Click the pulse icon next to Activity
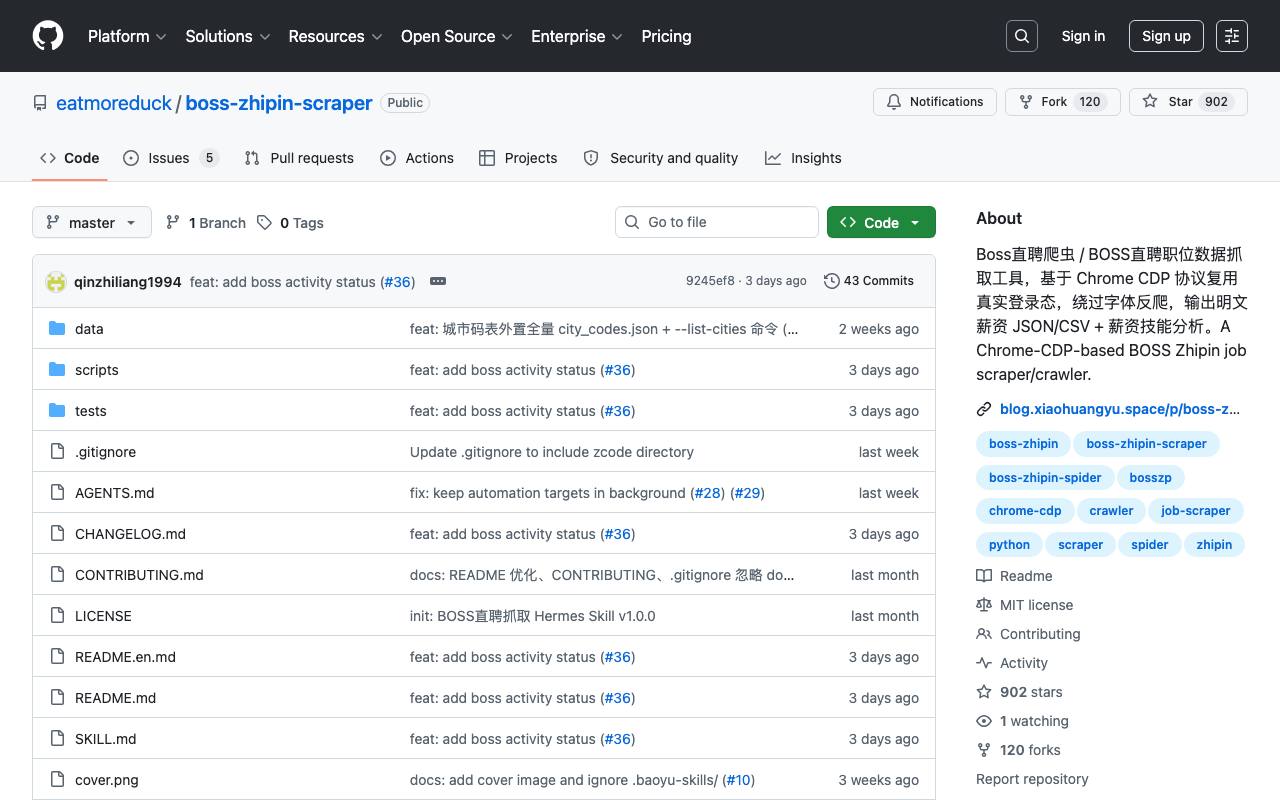The image size is (1280, 800). click(x=984, y=663)
